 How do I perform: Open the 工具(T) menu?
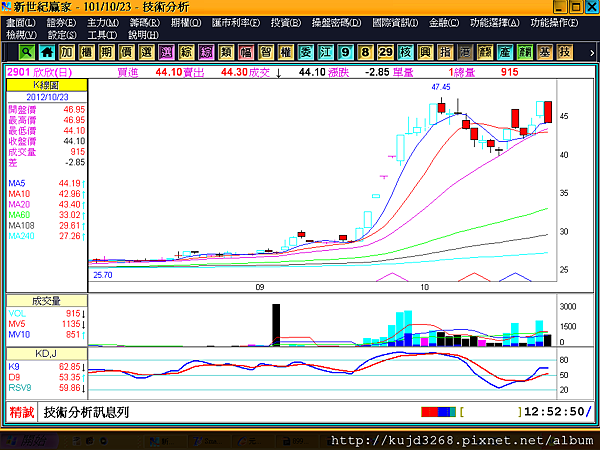click(x=102, y=35)
